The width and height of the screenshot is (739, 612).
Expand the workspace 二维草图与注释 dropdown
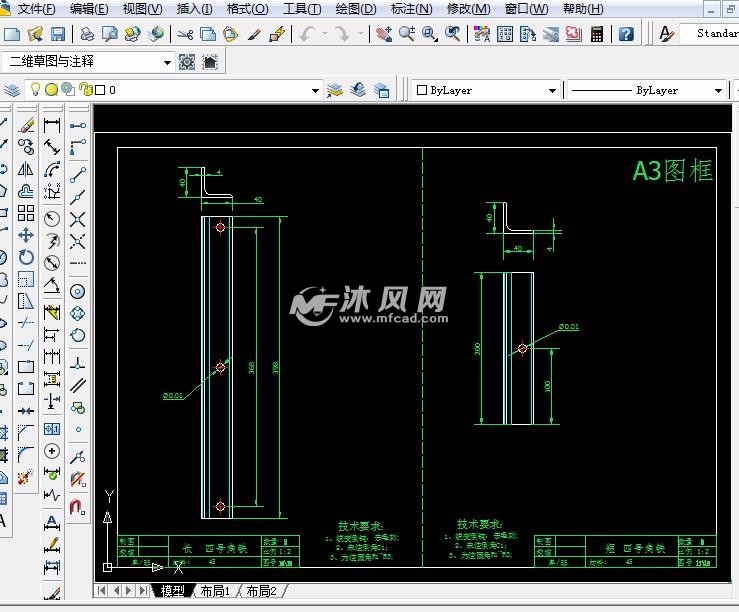click(167, 62)
